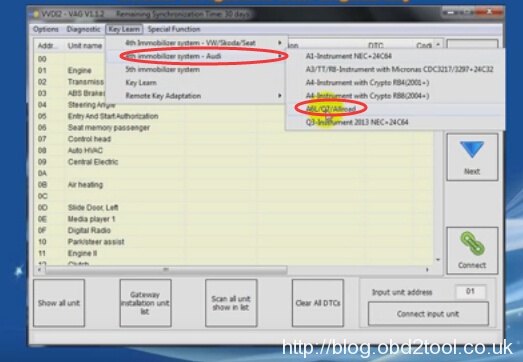Click the green chain Connect icon
The height and width of the screenshot is (362, 523).
[x=472, y=244]
